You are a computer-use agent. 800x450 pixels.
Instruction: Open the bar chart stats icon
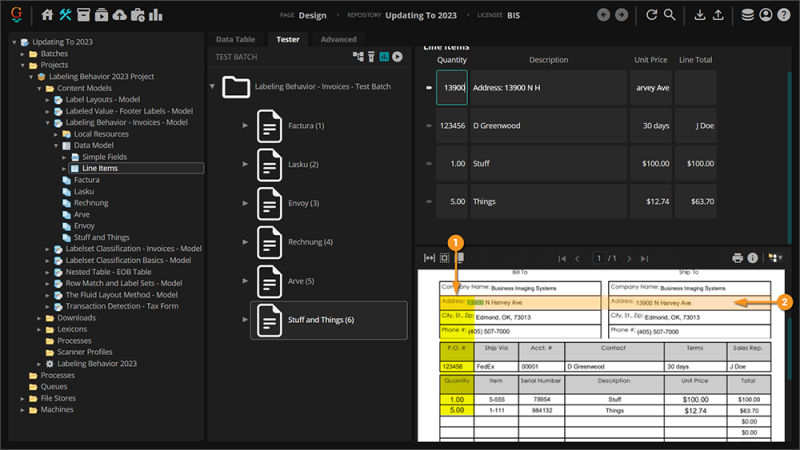(x=156, y=15)
